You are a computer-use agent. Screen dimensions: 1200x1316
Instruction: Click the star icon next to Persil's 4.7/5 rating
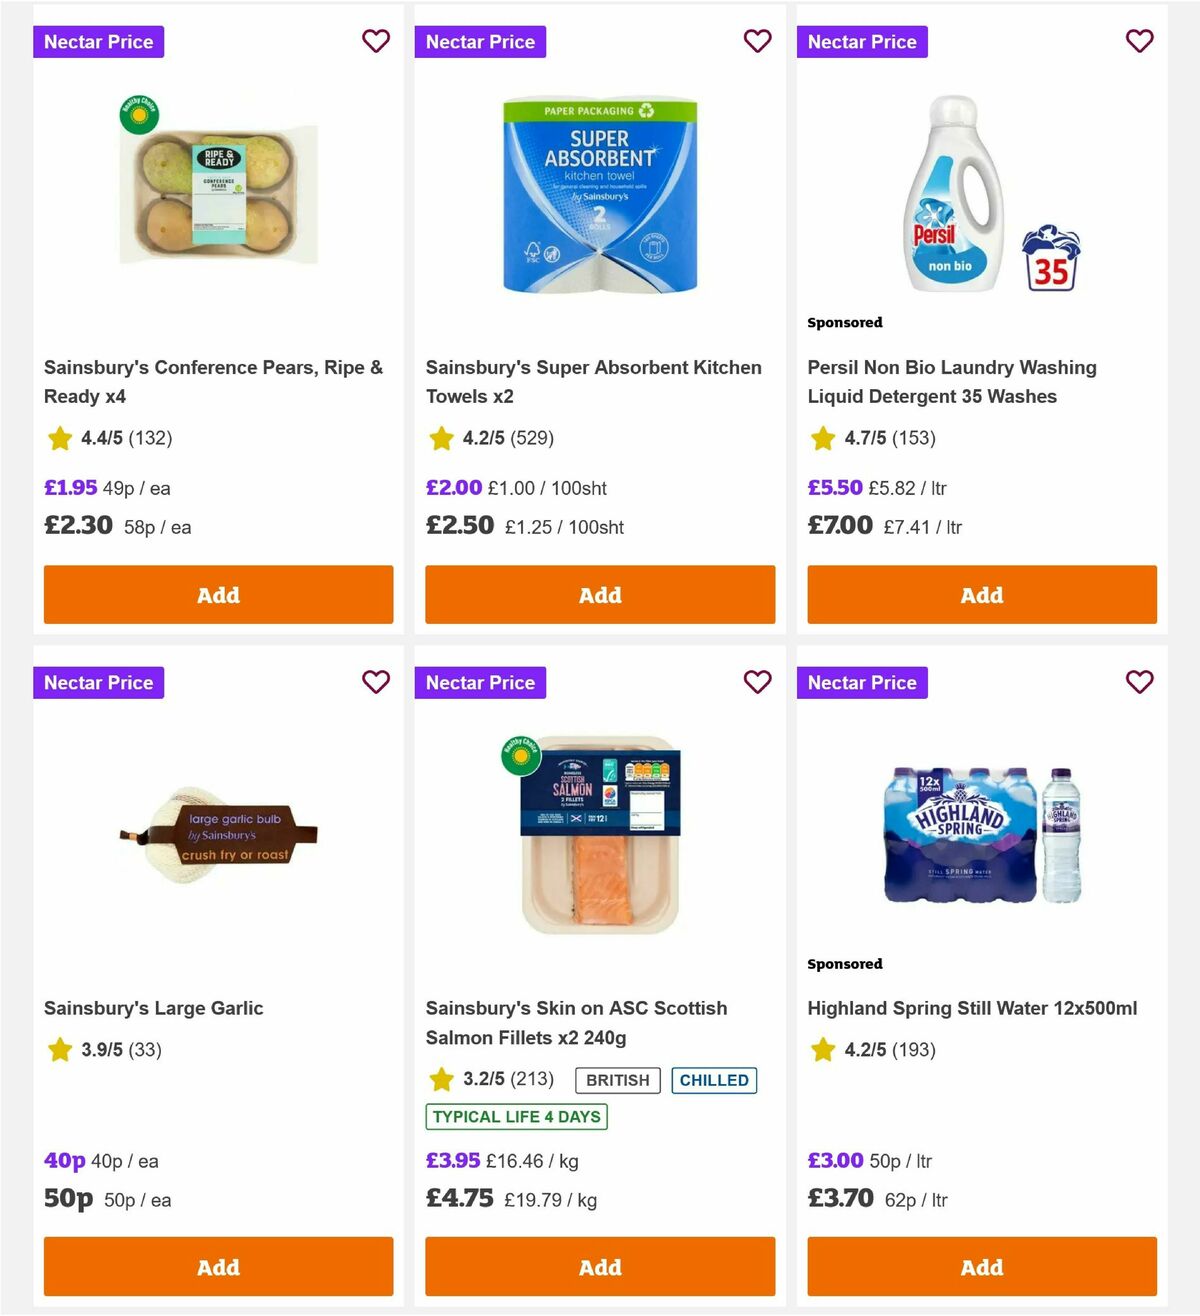823,438
